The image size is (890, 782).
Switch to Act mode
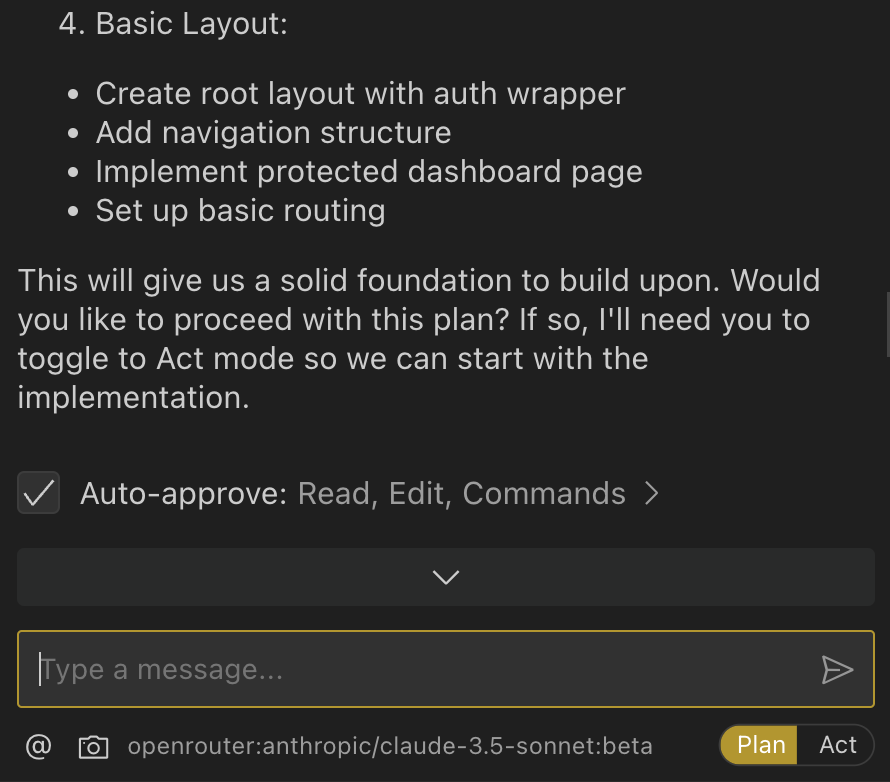point(837,745)
